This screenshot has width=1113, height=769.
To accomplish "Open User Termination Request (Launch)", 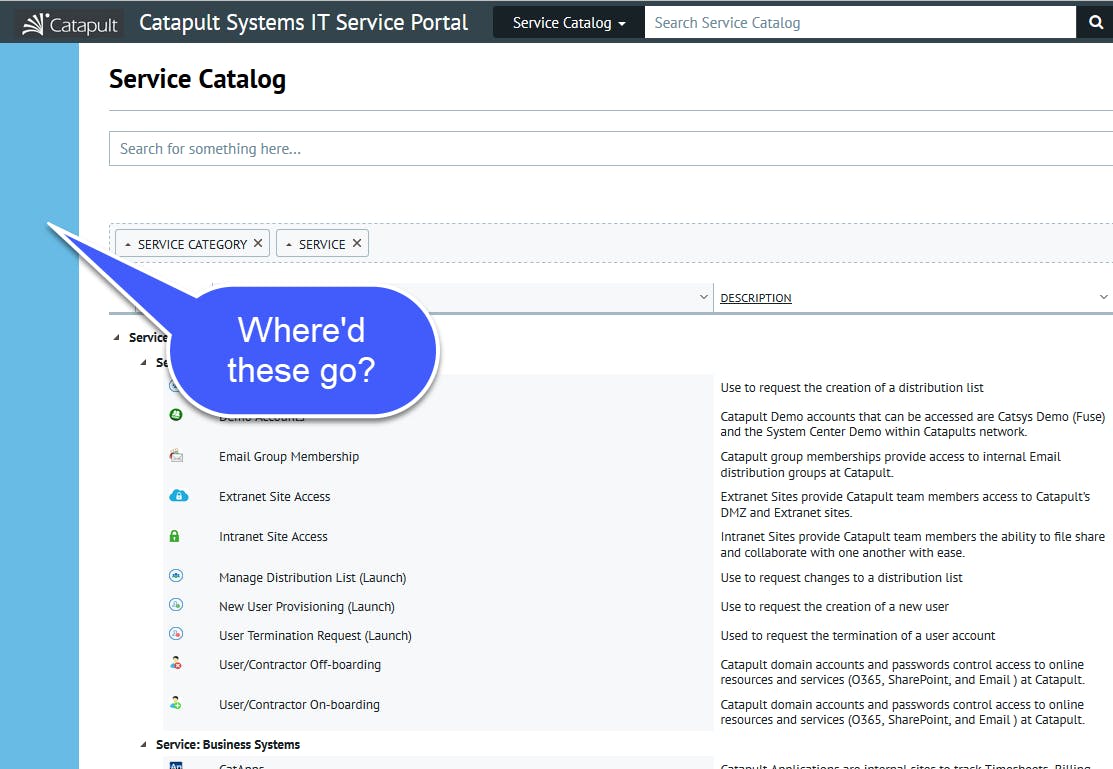I will point(315,636).
